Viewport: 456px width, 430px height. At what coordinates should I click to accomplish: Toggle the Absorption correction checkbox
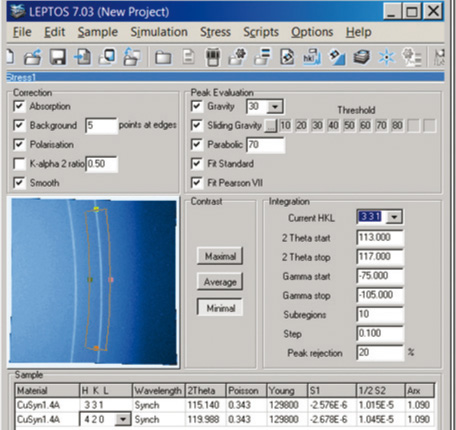[19, 106]
